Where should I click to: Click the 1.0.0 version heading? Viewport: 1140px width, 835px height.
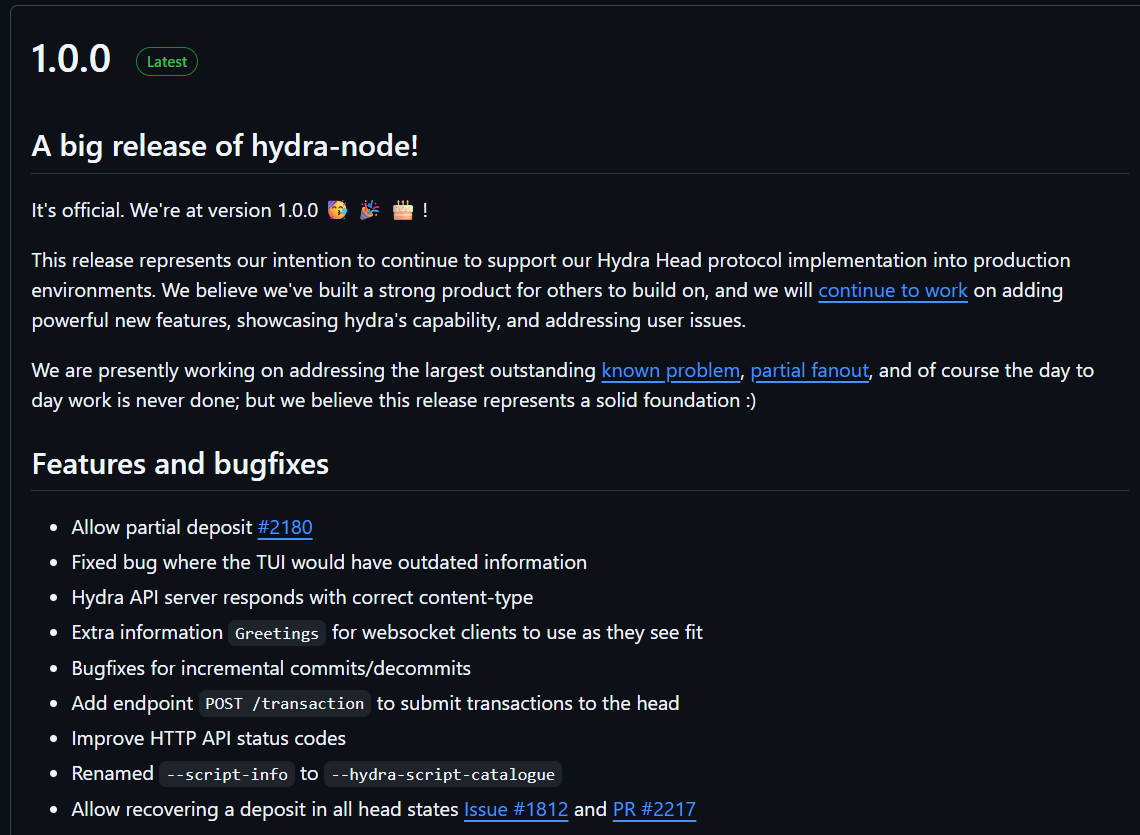(70, 59)
